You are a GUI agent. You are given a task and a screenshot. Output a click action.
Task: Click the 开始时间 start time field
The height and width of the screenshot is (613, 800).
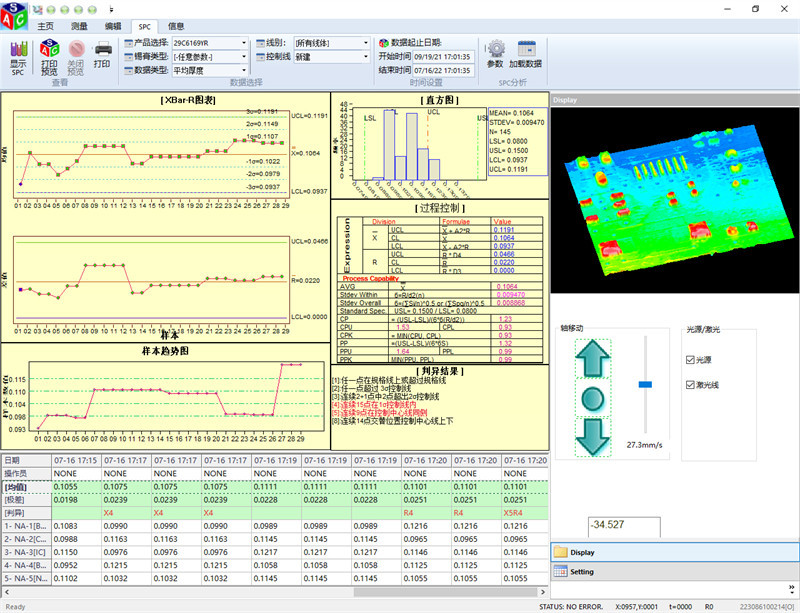(442, 57)
